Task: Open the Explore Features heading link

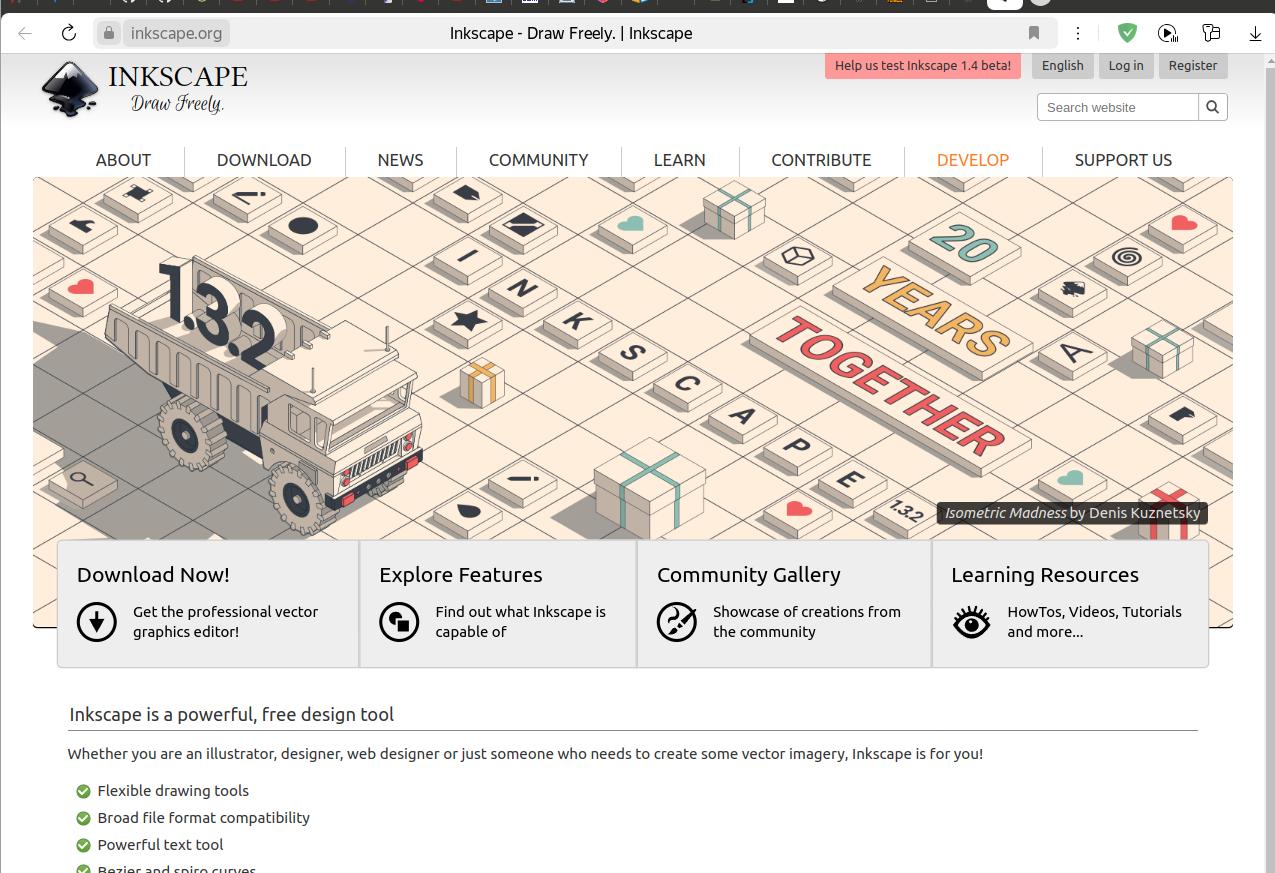Action: [460, 575]
